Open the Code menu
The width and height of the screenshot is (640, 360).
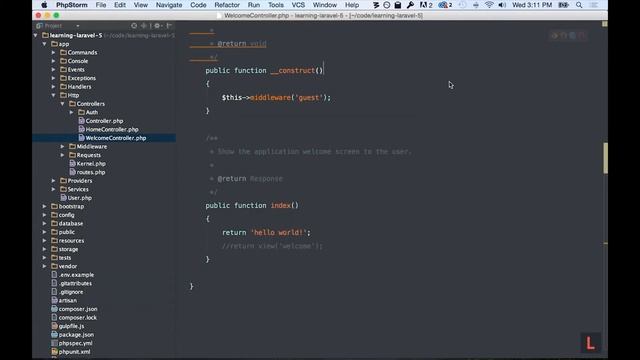coord(198,5)
